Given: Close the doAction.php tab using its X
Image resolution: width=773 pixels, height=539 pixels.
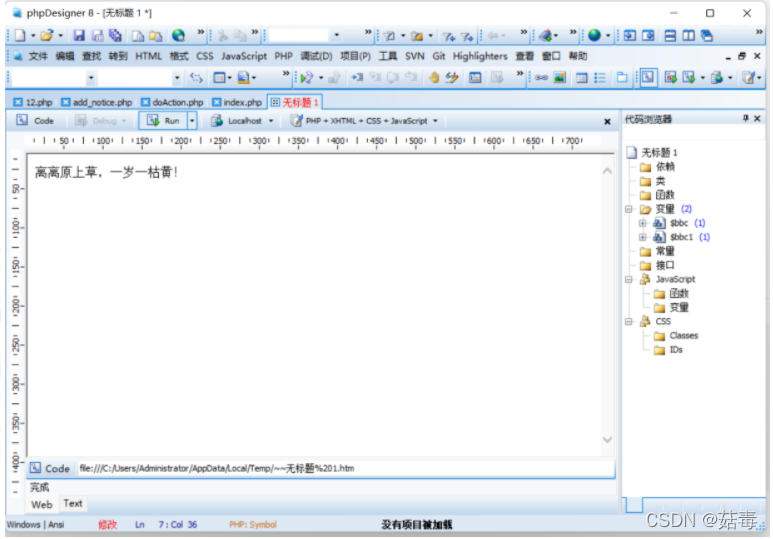Looking at the screenshot, I should [145, 102].
